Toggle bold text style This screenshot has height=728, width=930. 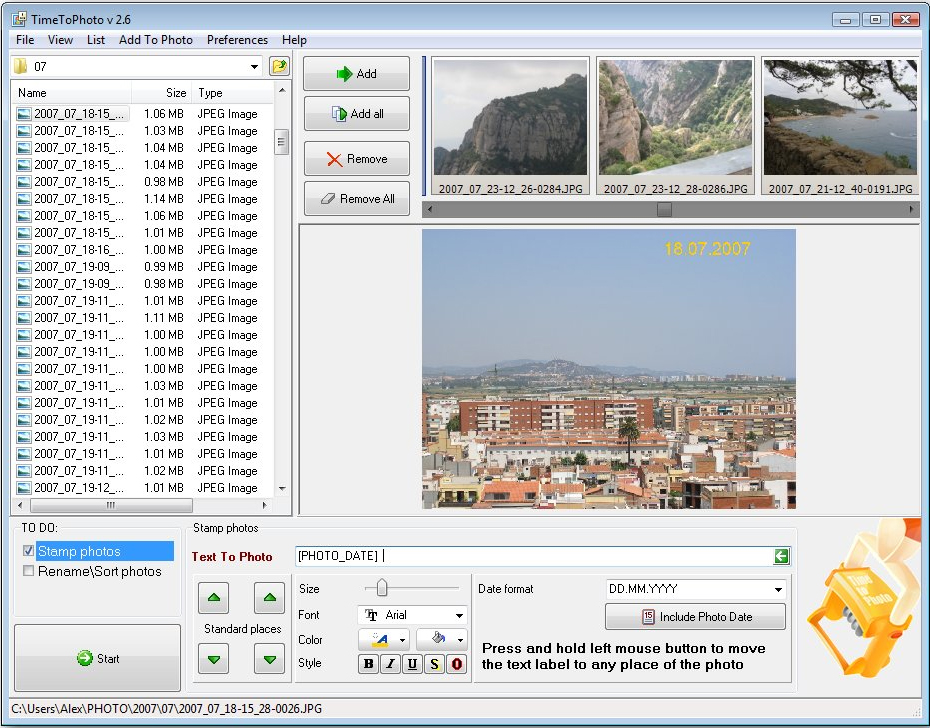pyautogui.click(x=369, y=664)
